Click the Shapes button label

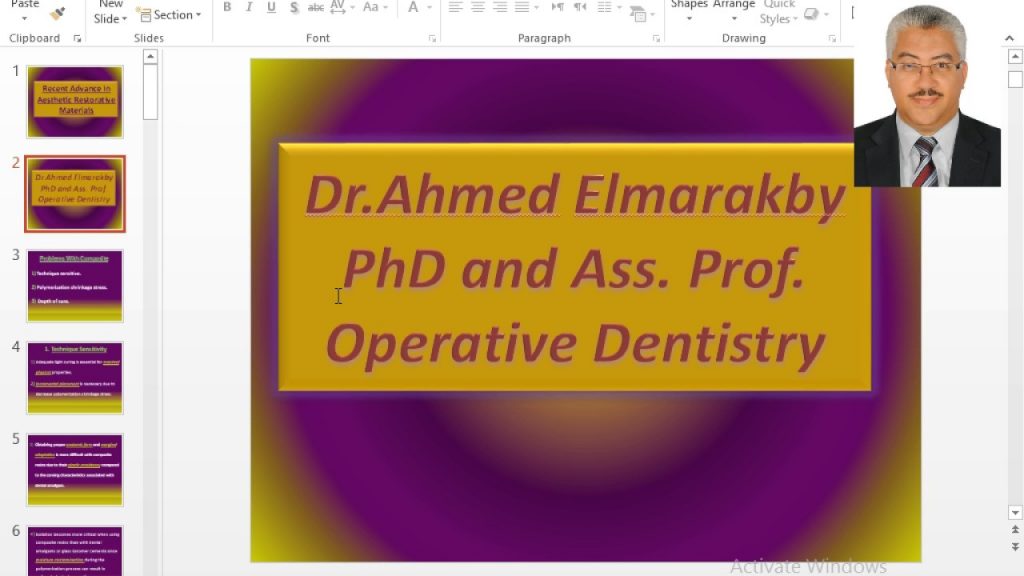click(689, 4)
